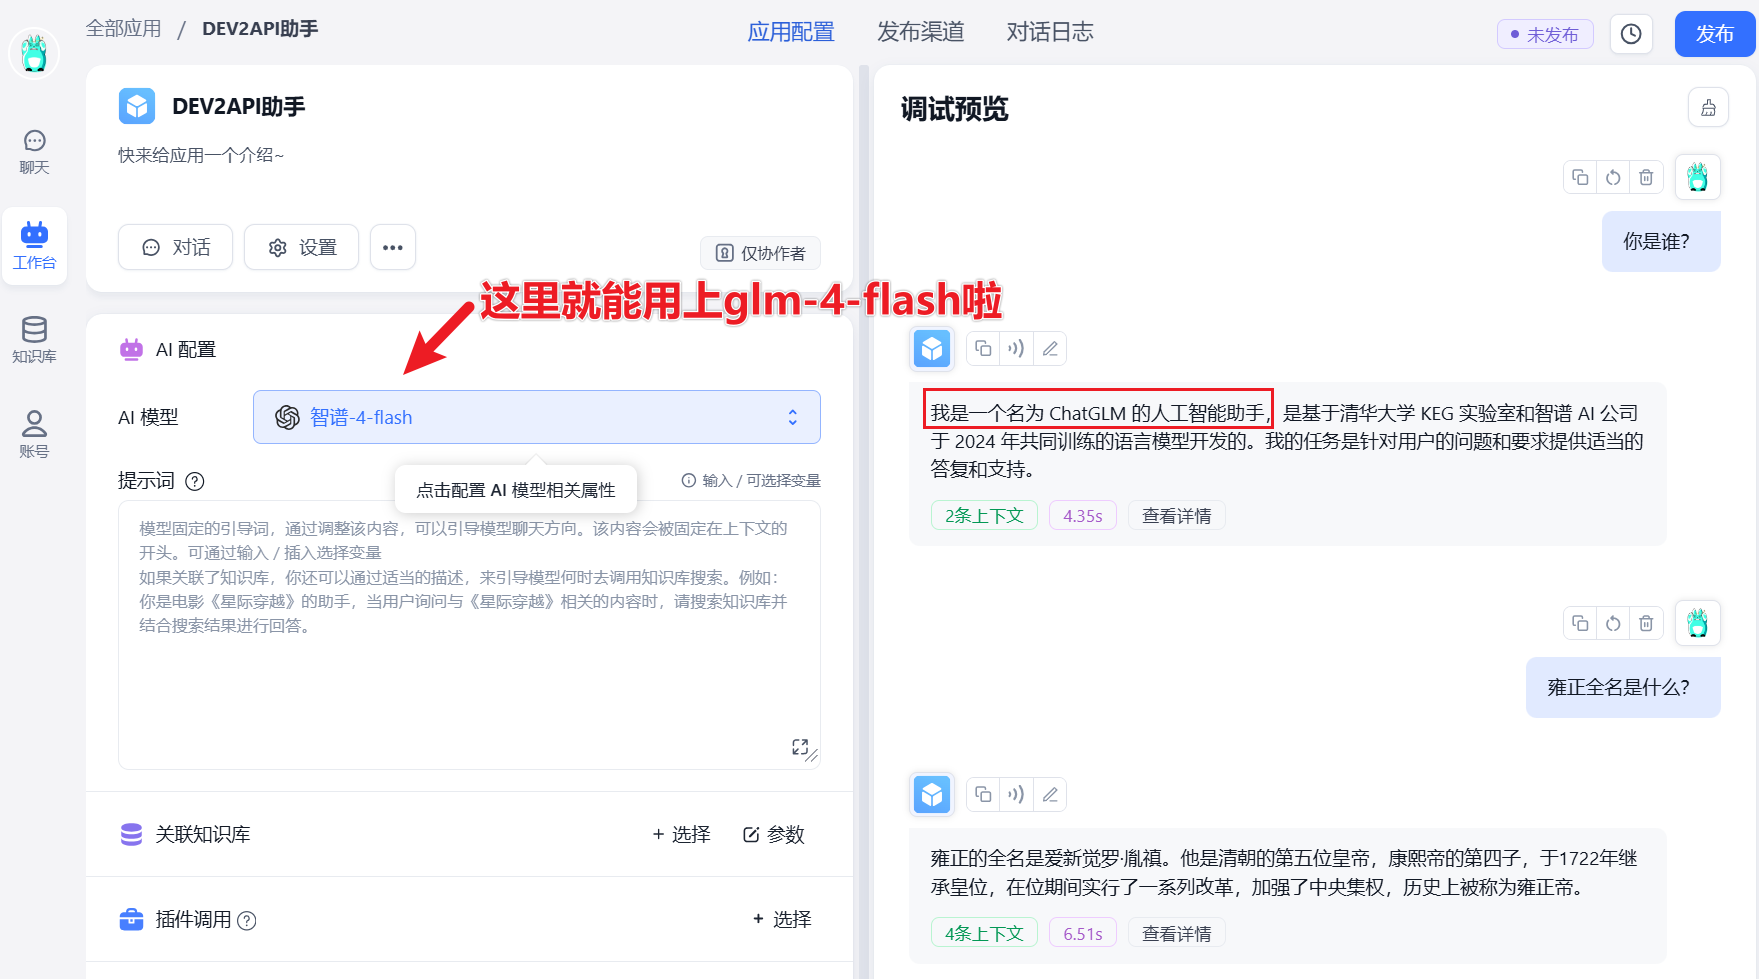
Task: Switch to the 应用配置 tab
Action: [x=791, y=32]
